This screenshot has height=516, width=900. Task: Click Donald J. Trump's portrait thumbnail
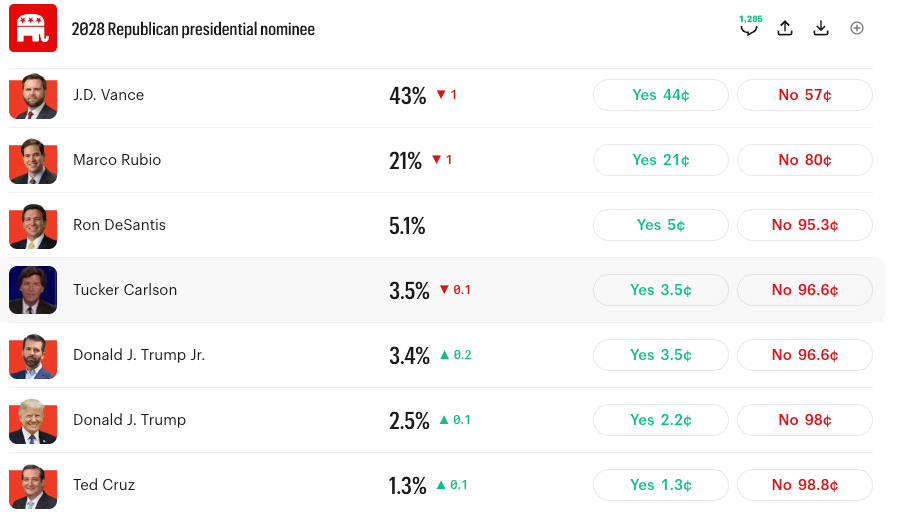33,420
